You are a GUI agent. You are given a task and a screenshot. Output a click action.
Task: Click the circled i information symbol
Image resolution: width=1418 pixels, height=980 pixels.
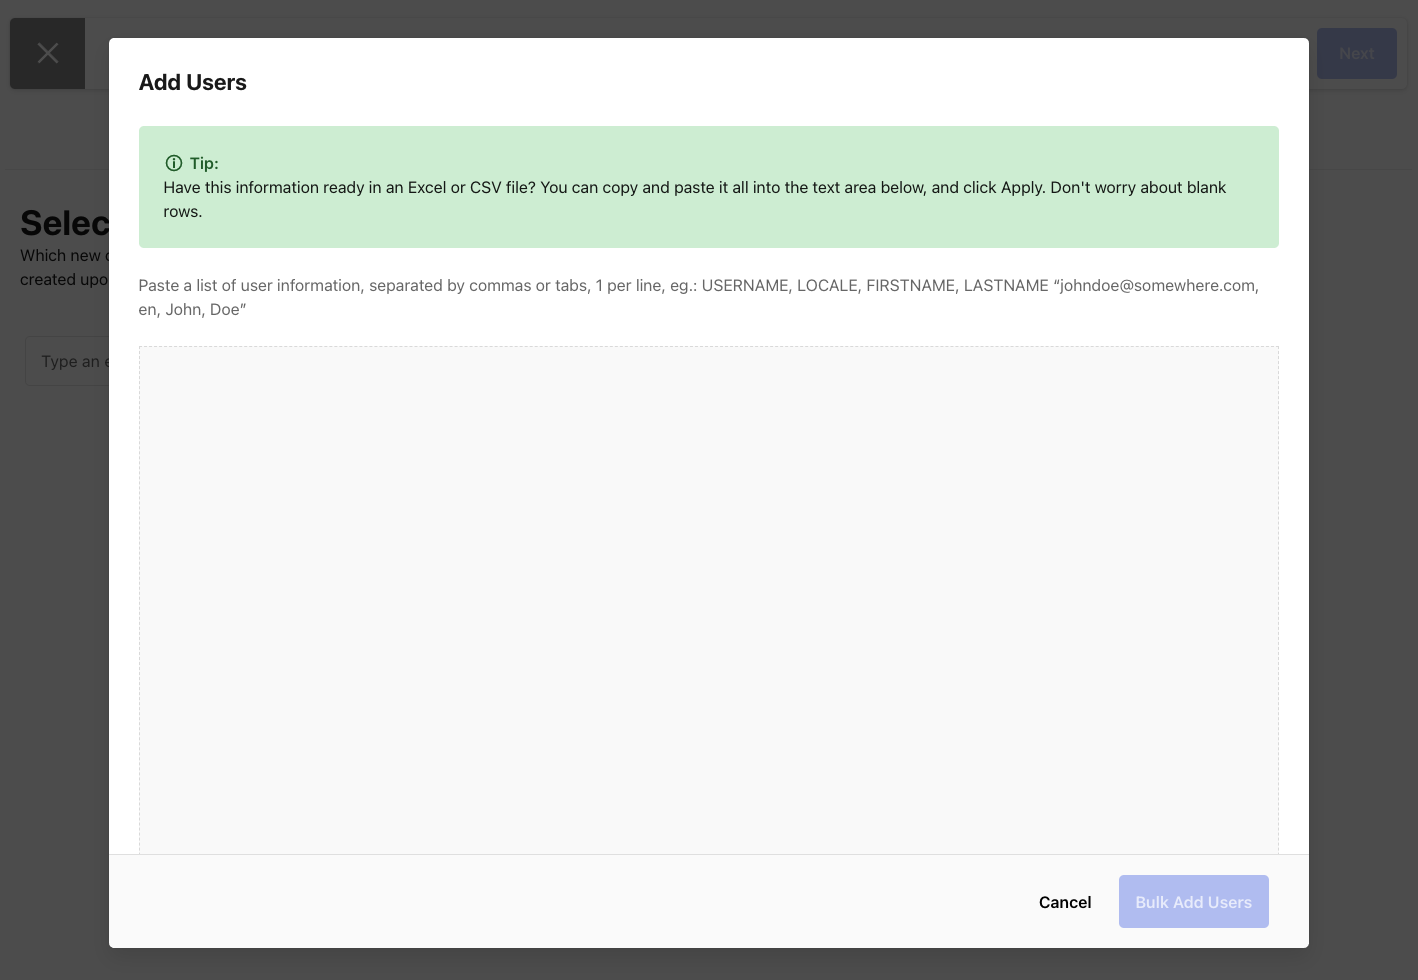point(174,163)
